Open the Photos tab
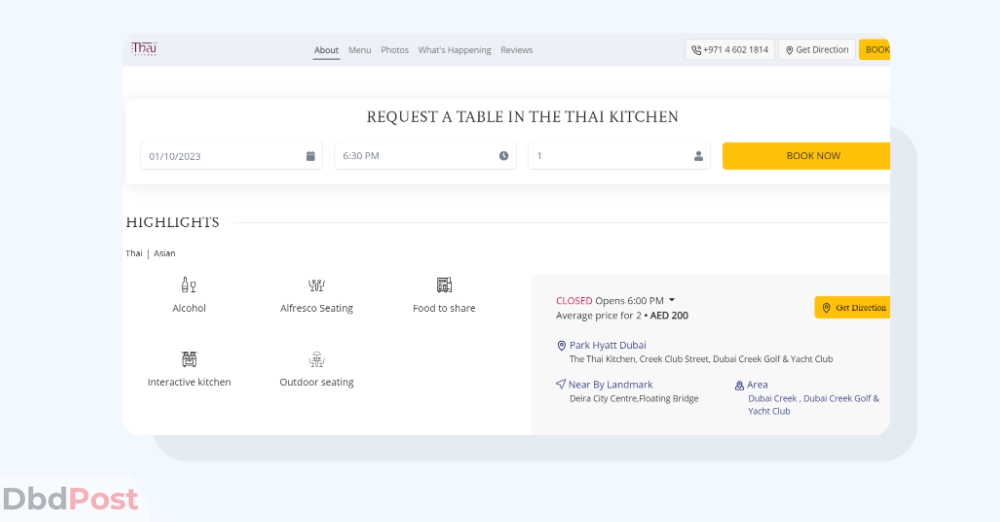The image size is (1000, 522). (x=395, y=50)
